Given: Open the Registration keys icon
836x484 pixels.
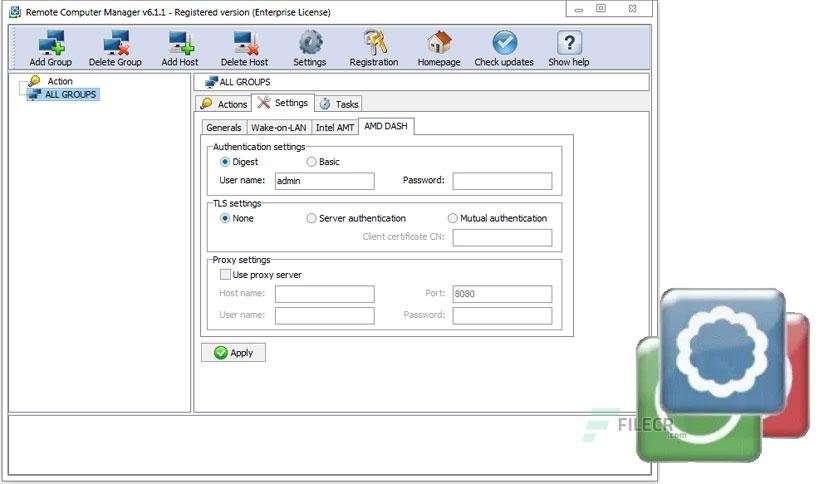Looking at the screenshot, I should pyautogui.click(x=375, y=43).
